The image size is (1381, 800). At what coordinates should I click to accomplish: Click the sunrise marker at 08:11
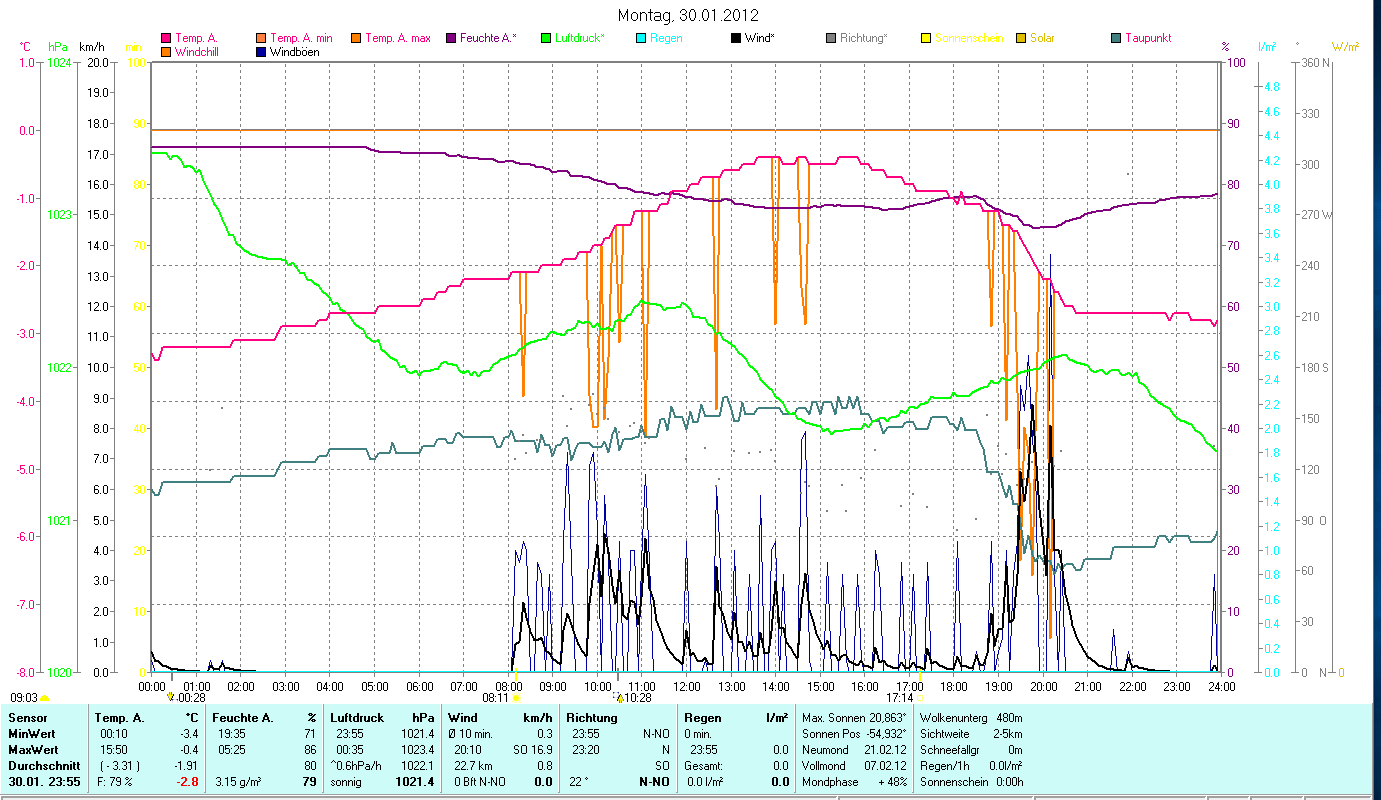pos(517,698)
